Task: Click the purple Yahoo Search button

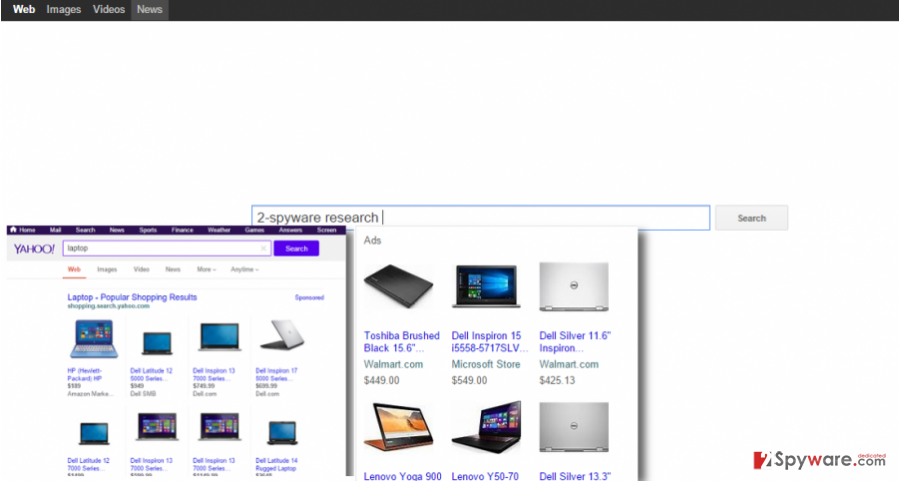Action: pos(296,249)
